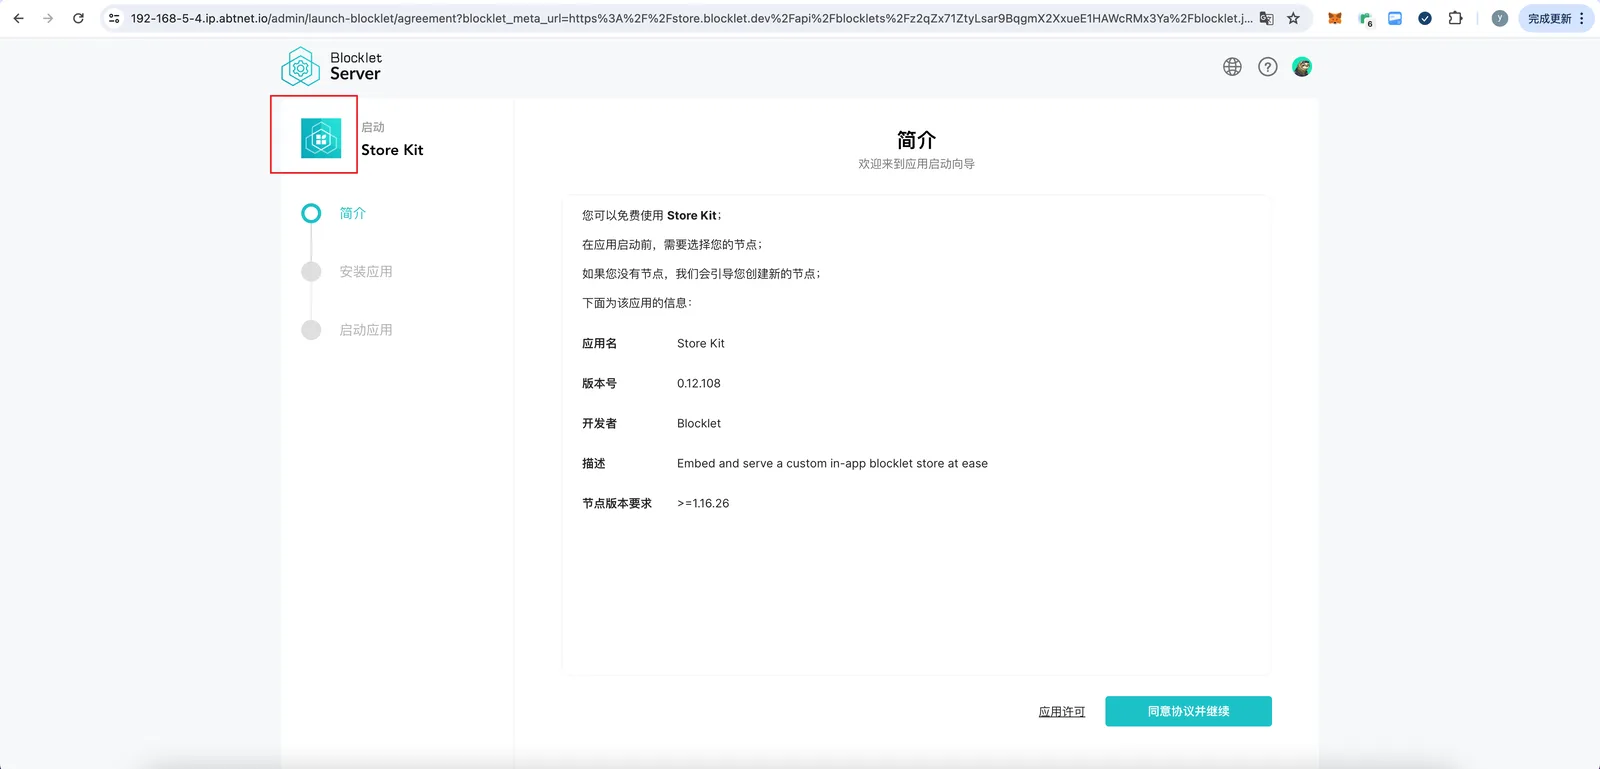Screen dimensions: 1600x769
Task: View site information icon in address bar
Action: 114,18
